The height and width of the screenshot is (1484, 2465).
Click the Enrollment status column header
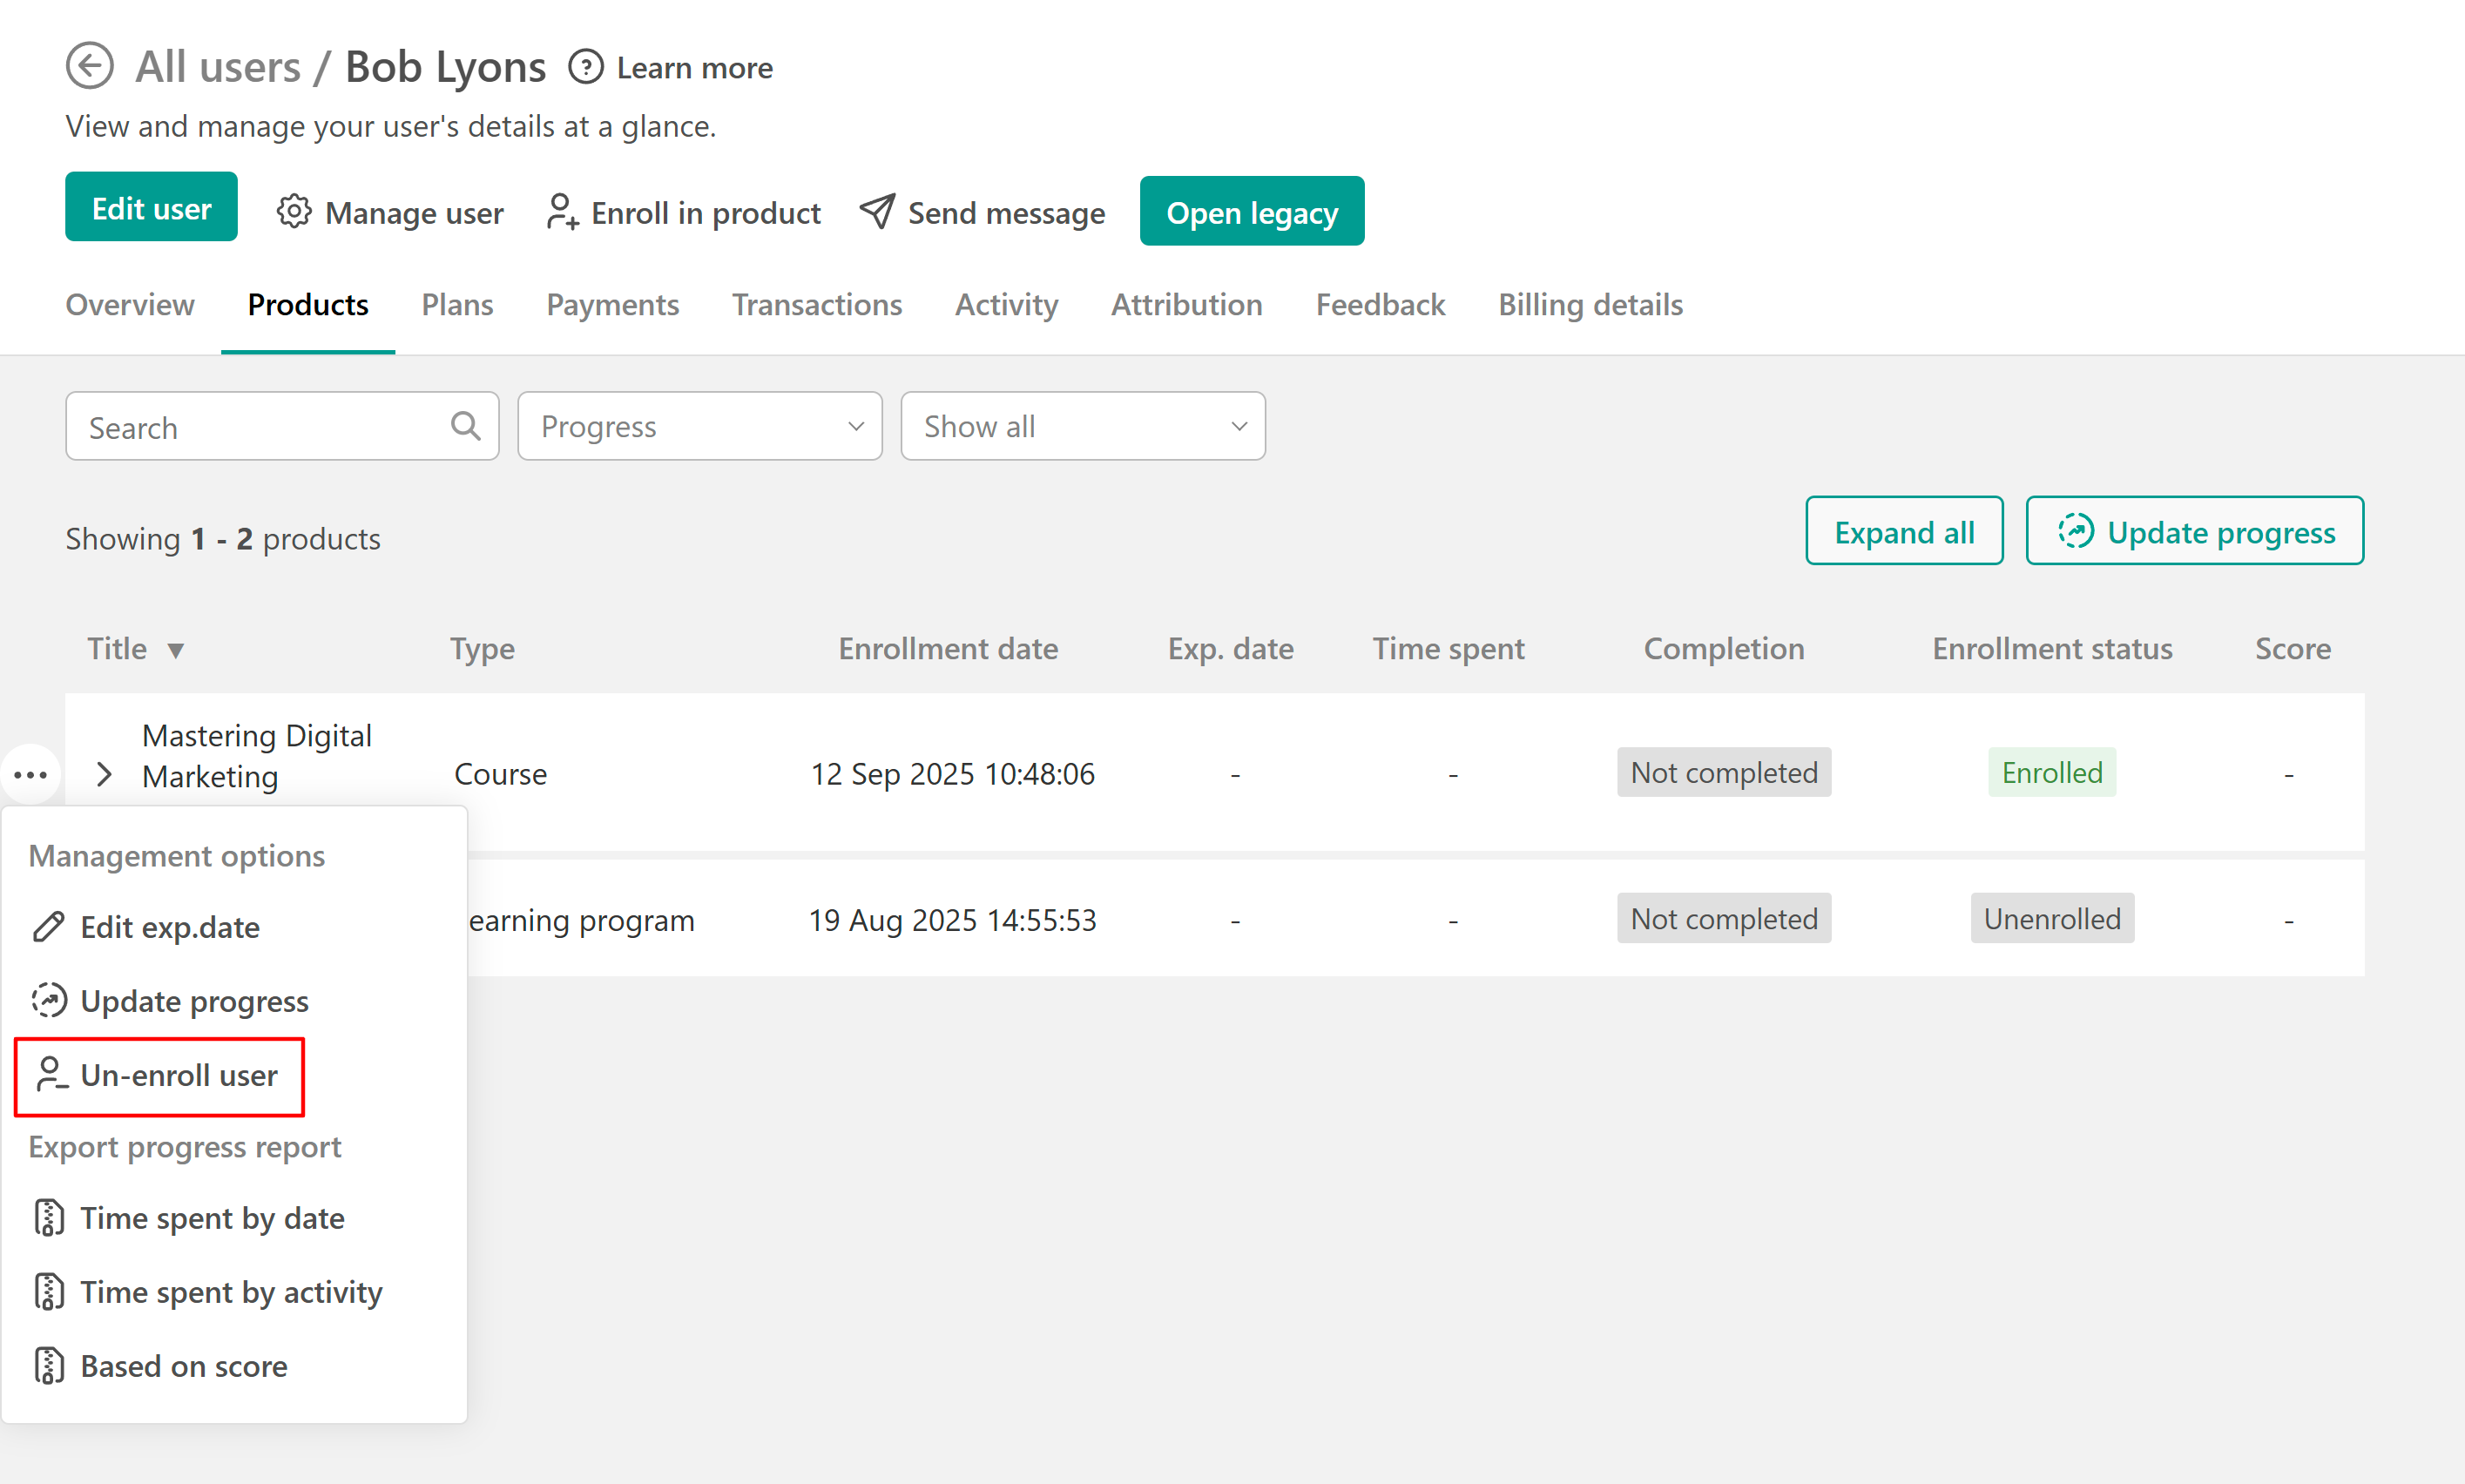tap(2052, 649)
